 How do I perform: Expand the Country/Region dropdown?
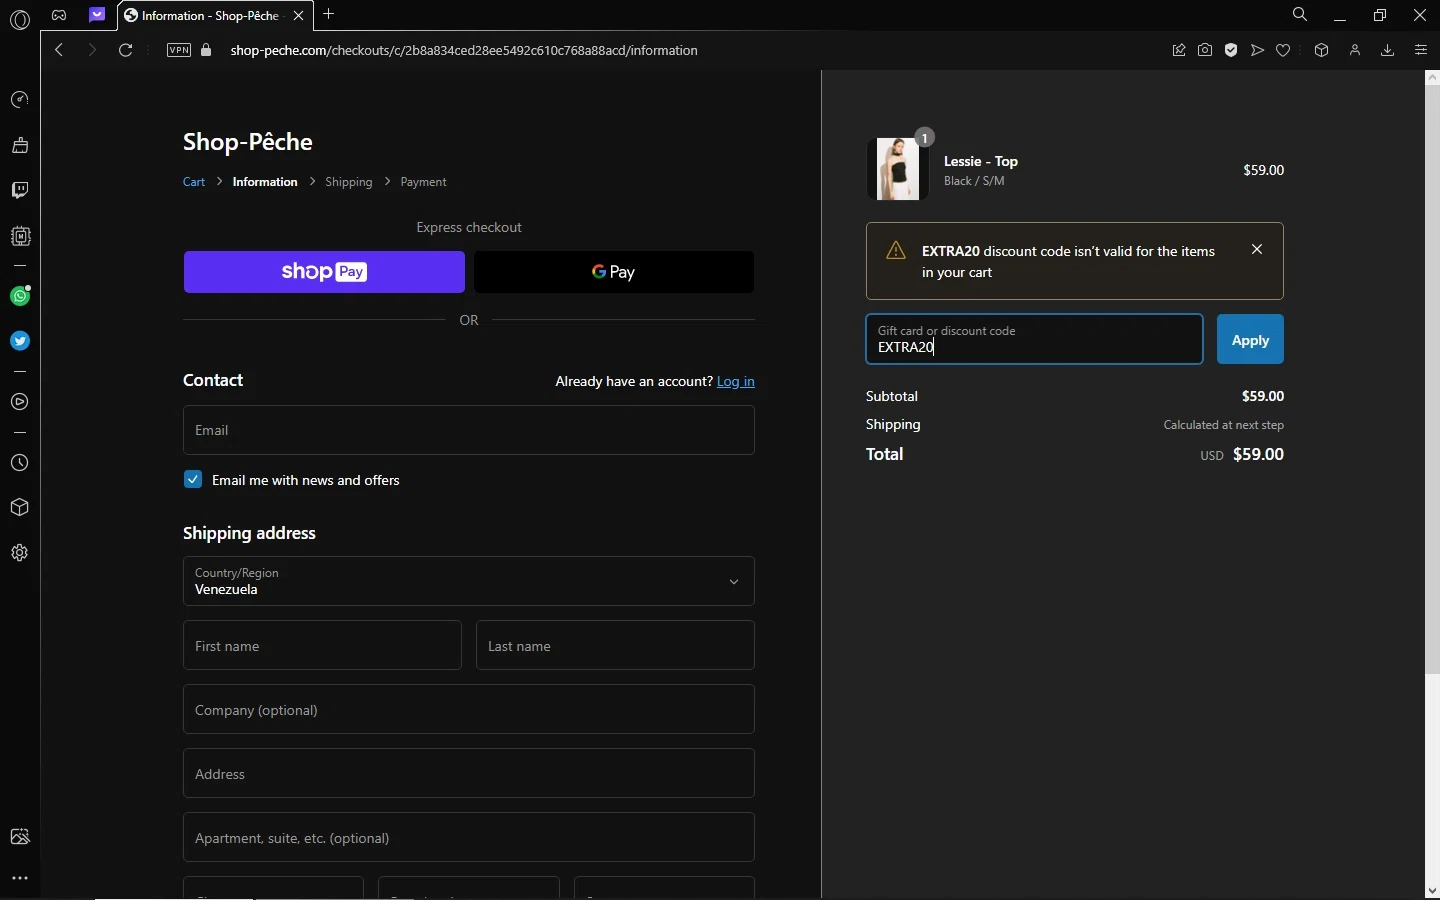[469, 581]
